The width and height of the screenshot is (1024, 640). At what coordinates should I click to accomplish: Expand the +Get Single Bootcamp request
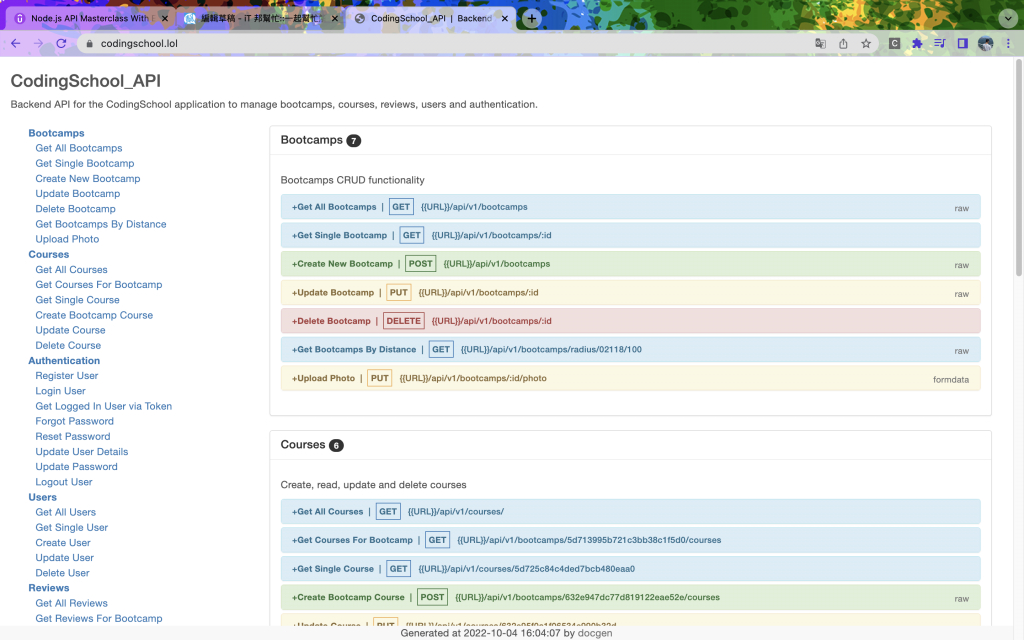[x=630, y=235]
